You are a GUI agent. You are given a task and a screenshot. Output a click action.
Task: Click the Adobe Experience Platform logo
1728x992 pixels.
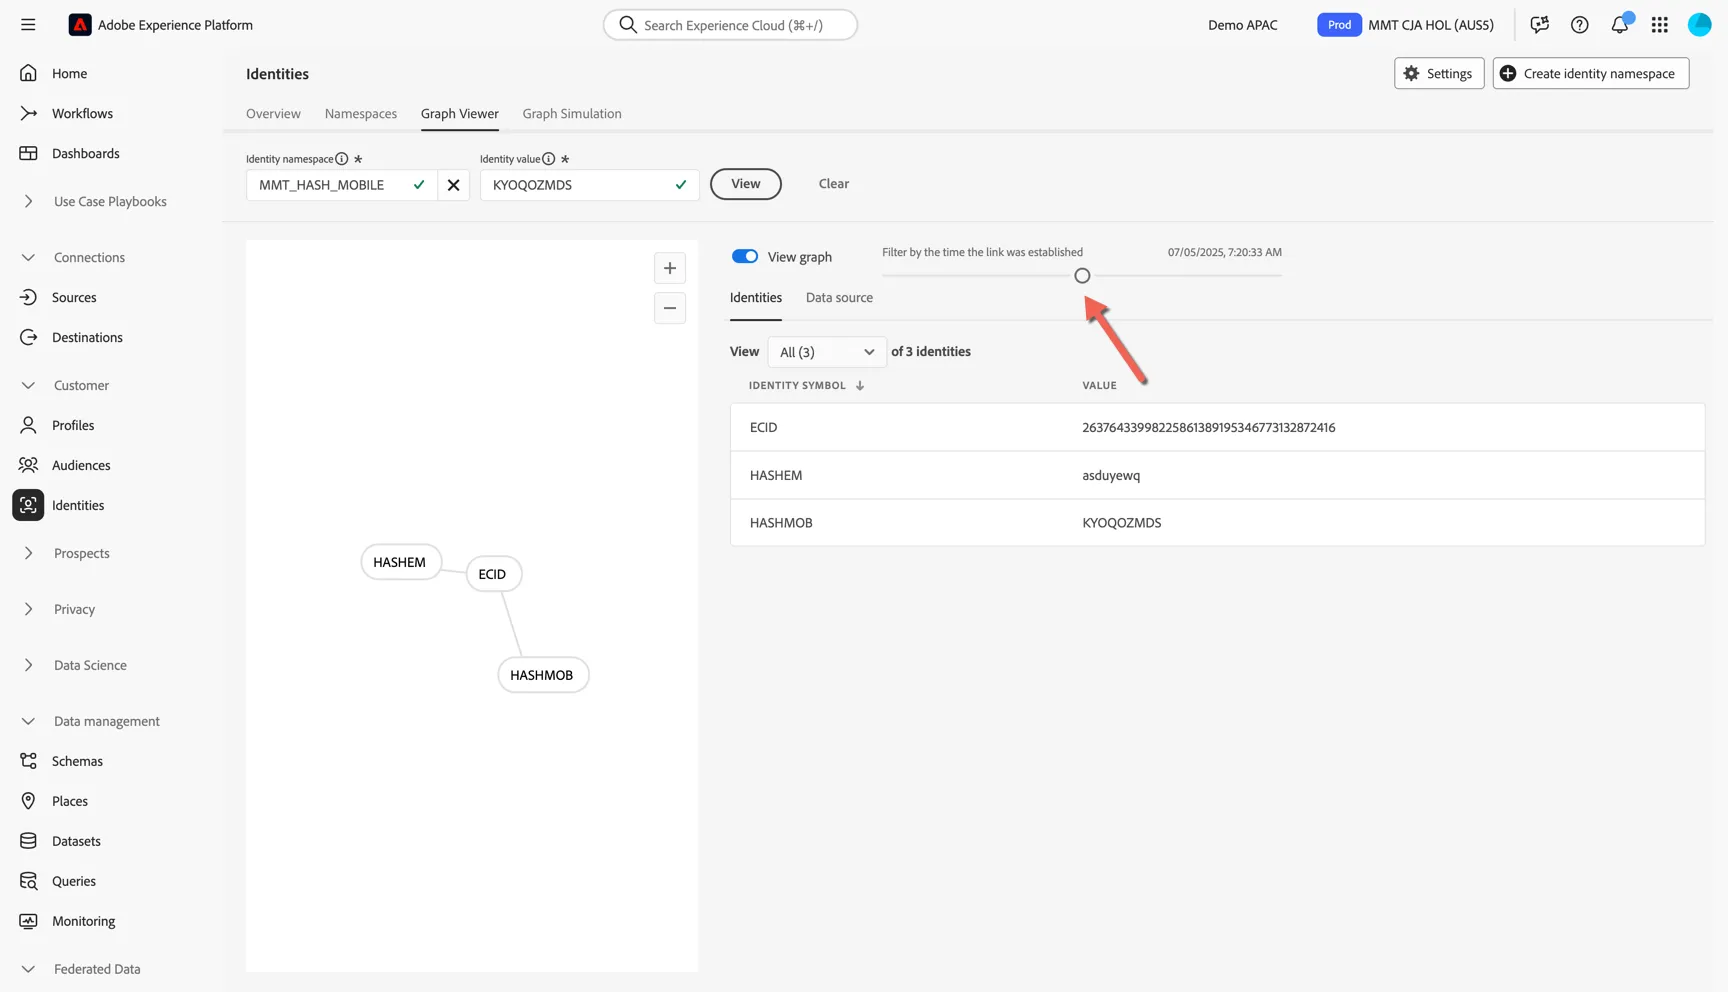(80, 25)
